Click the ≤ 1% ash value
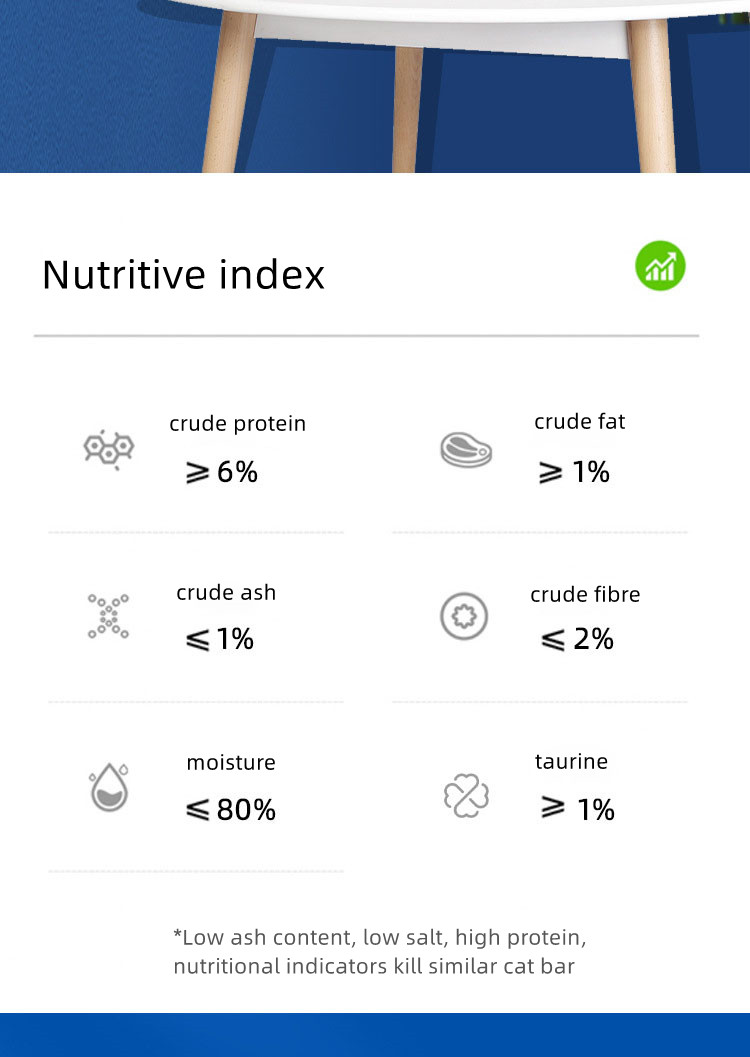Viewport: 750px width, 1057px height. tap(220, 638)
